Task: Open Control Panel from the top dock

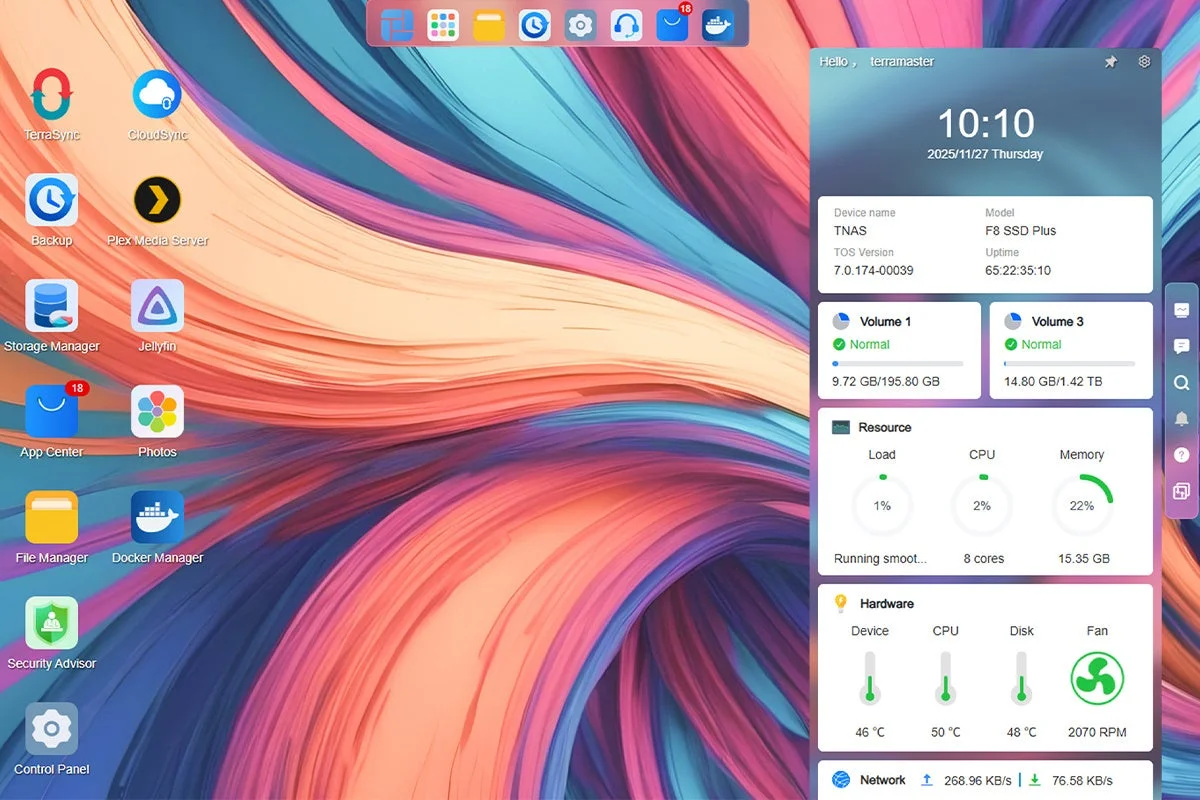Action: tap(580, 25)
